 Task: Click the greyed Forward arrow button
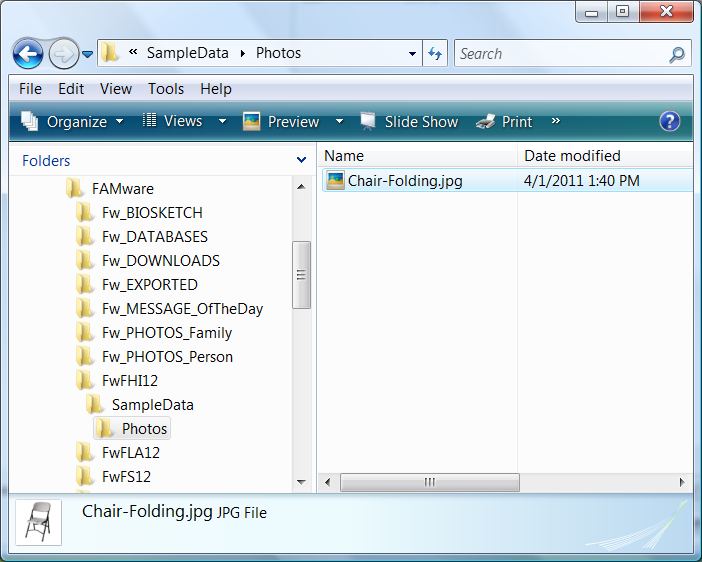[x=63, y=54]
